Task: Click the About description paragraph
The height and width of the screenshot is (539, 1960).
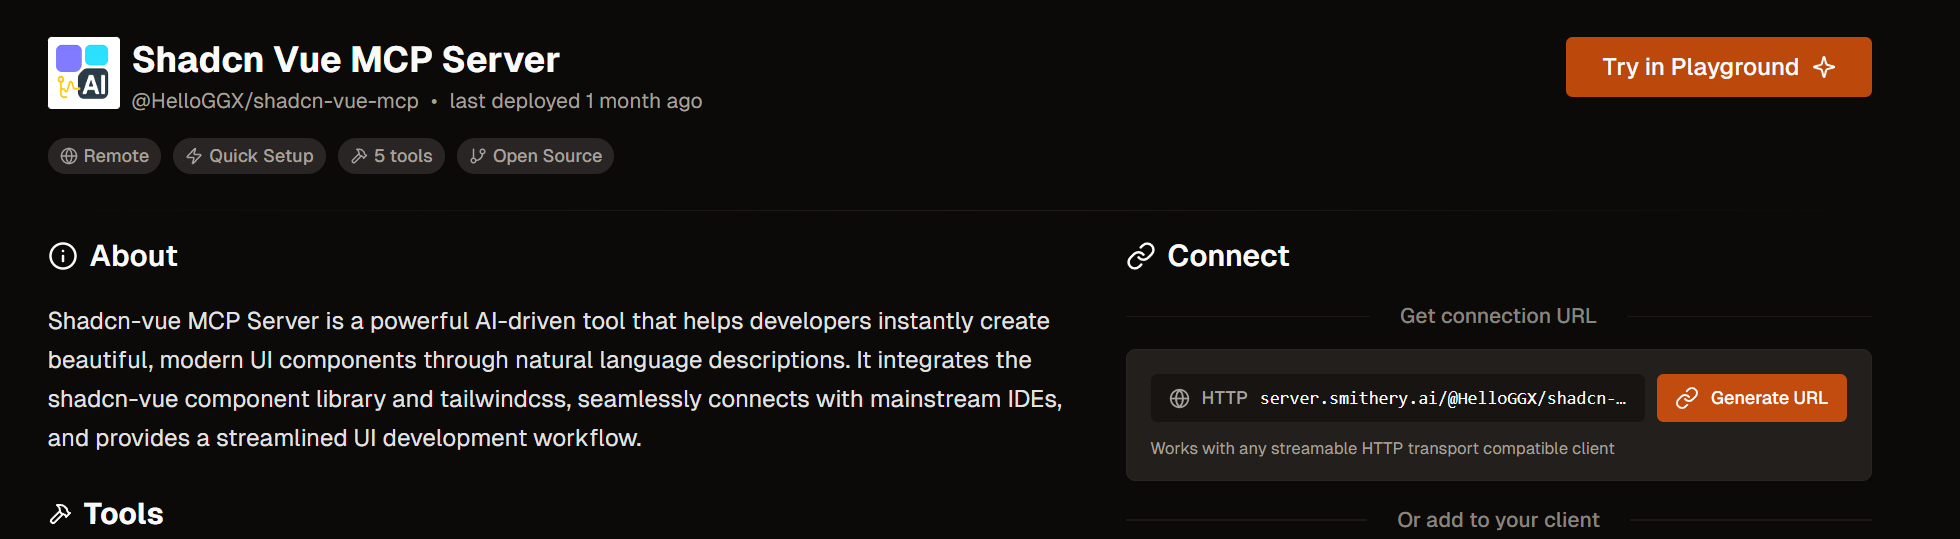Action: click(555, 379)
